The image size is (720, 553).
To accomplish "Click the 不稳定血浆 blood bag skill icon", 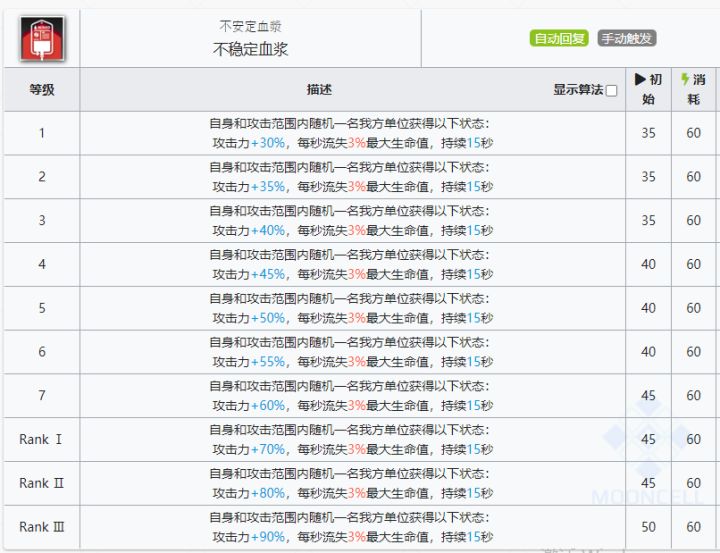I will point(42,39).
